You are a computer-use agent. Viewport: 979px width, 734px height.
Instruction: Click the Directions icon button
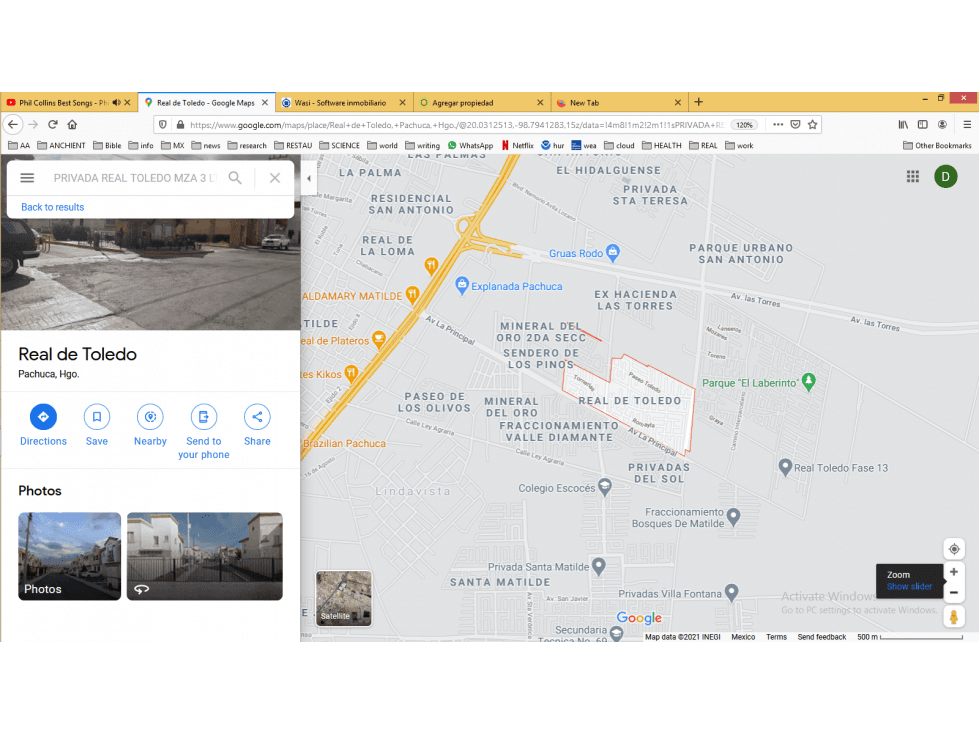tap(43, 417)
